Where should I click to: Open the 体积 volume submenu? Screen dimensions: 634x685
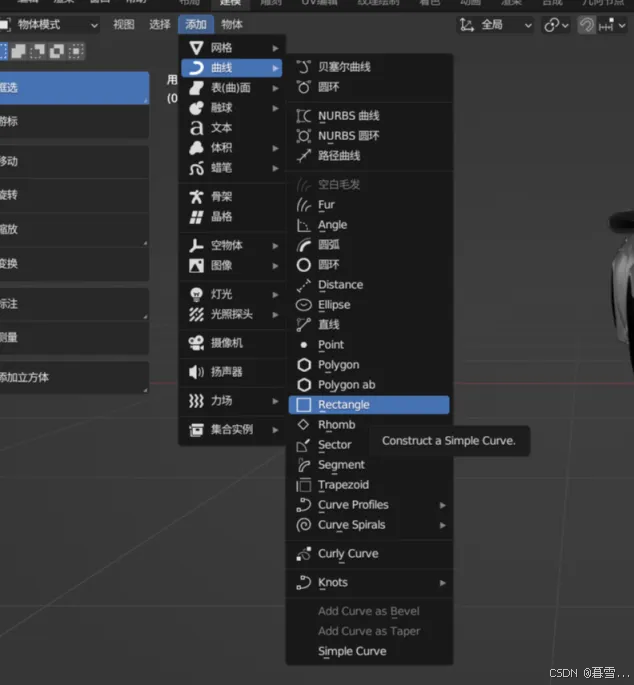[x=232, y=148]
